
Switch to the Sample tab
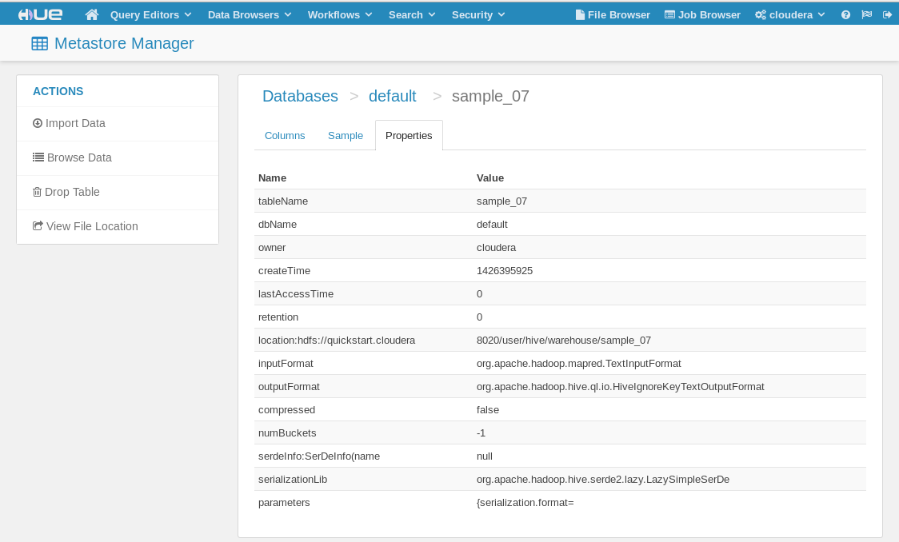tap(345, 135)
